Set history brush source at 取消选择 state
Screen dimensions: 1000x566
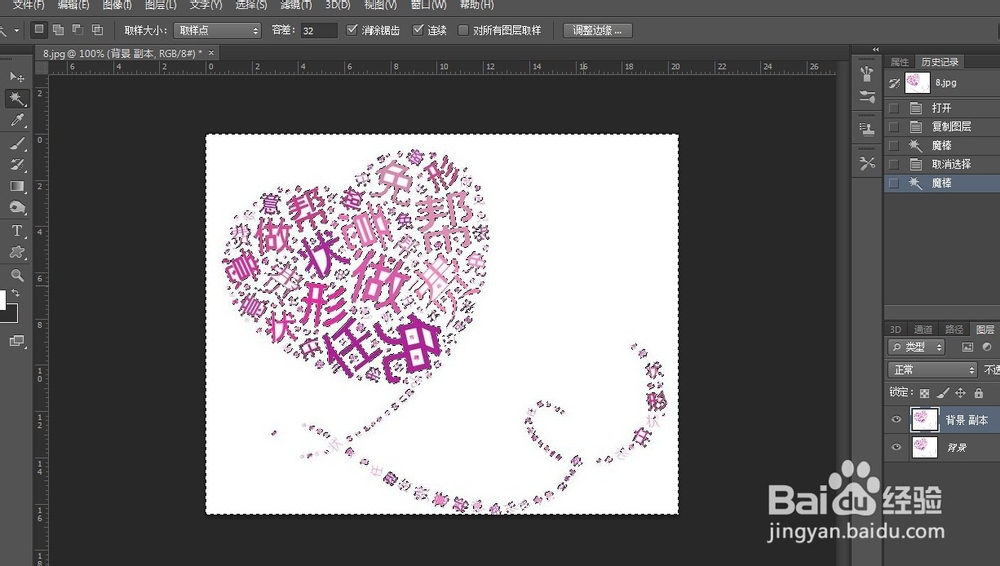[893, 164]
